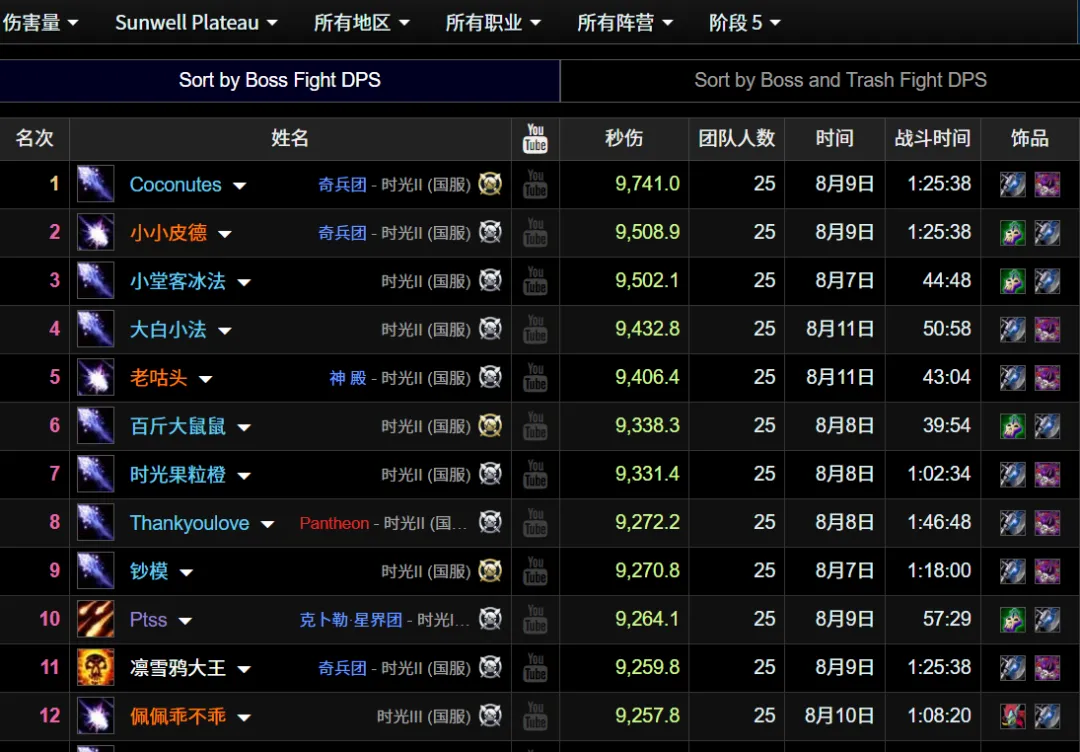Viewport: 1080px width, 752px height.
Task: Open Coconutes player link
Action: [x=176, y=185]
